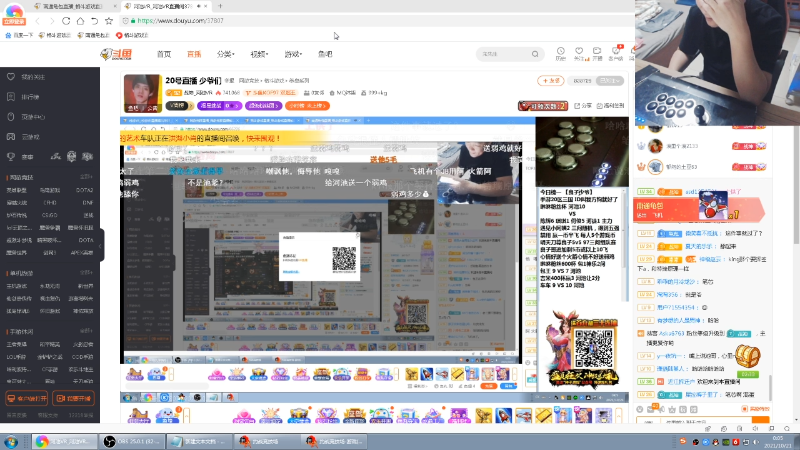Click the orange hourly-rank pill button
The width and height of the screenshot is (800, 450).
tap(307, 106)
